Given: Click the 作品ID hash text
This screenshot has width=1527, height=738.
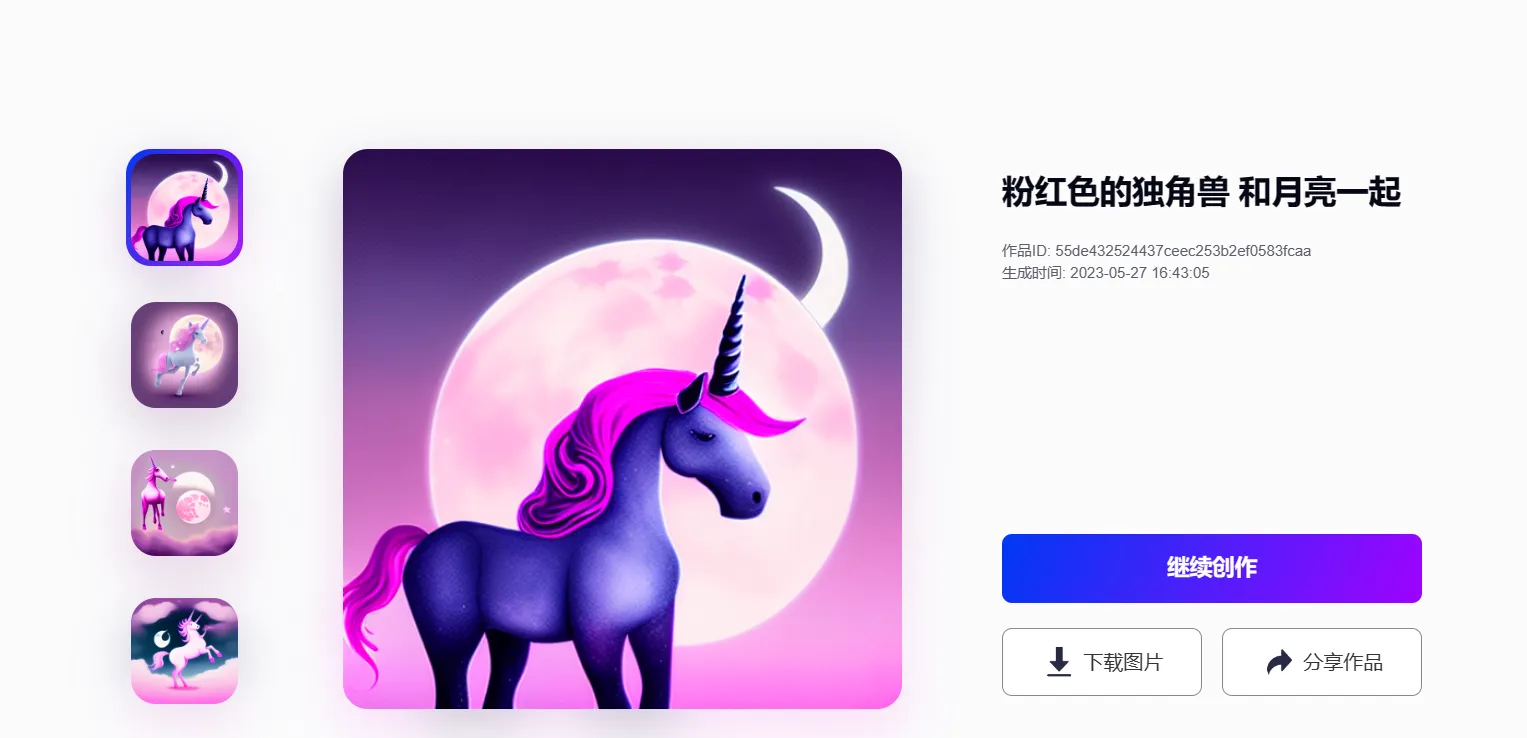Looking at the screenshot, I should click(x=1183, y=251).
